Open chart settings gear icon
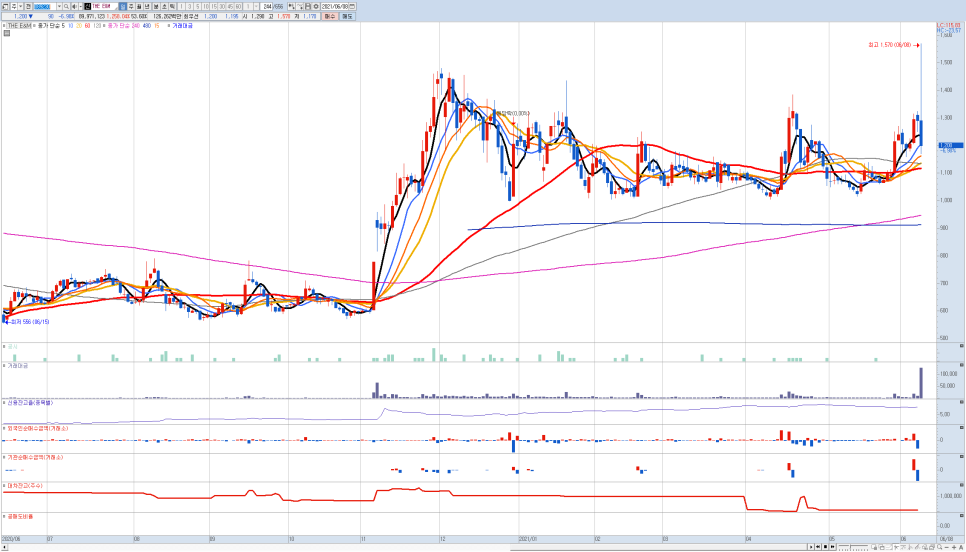 coord(316,6)
